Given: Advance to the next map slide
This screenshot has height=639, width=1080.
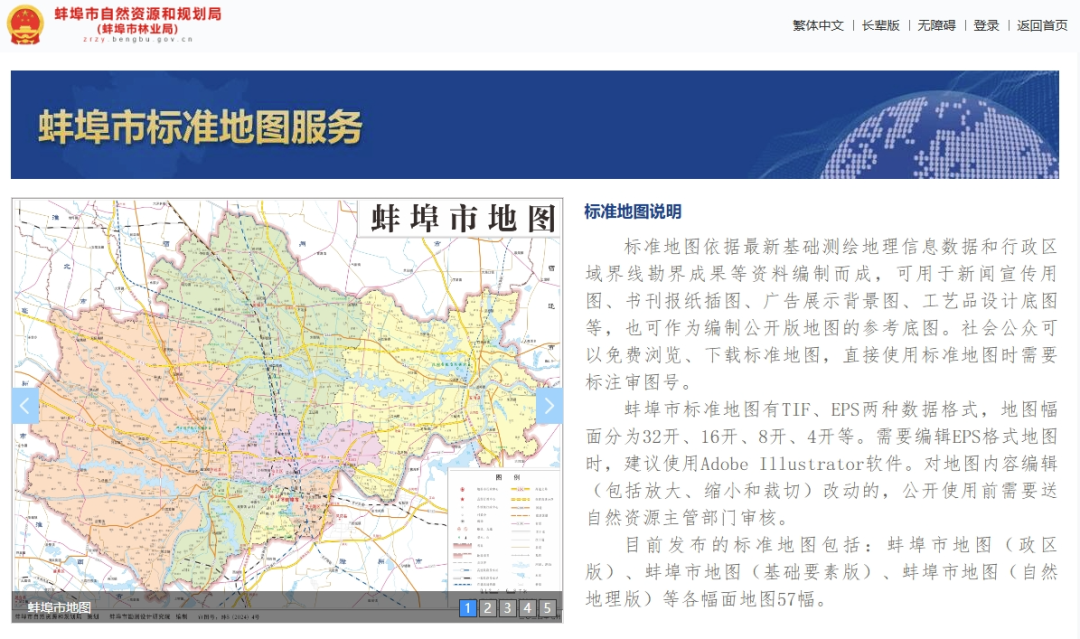Looking at the screenshot, I should pyautogui.click(x=549, y=406).
